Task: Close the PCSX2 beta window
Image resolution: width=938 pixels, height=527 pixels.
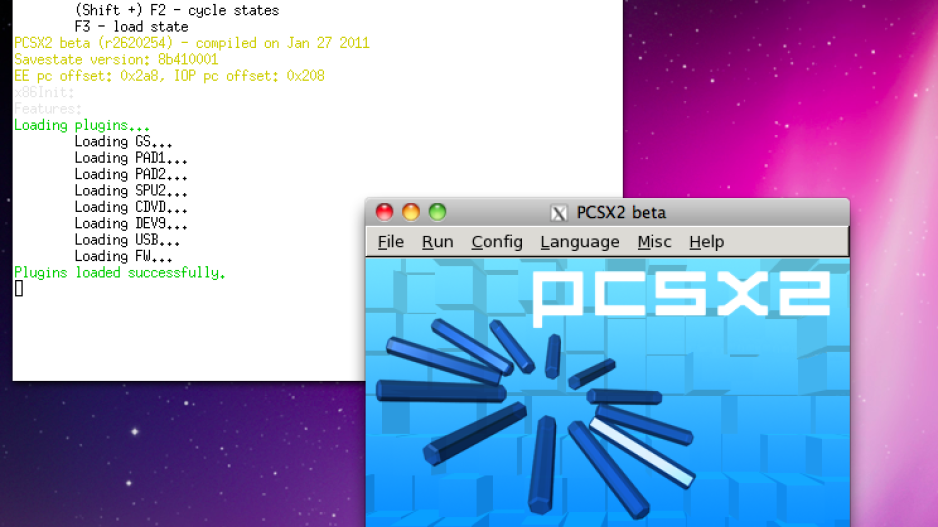Action: [384, 212]
